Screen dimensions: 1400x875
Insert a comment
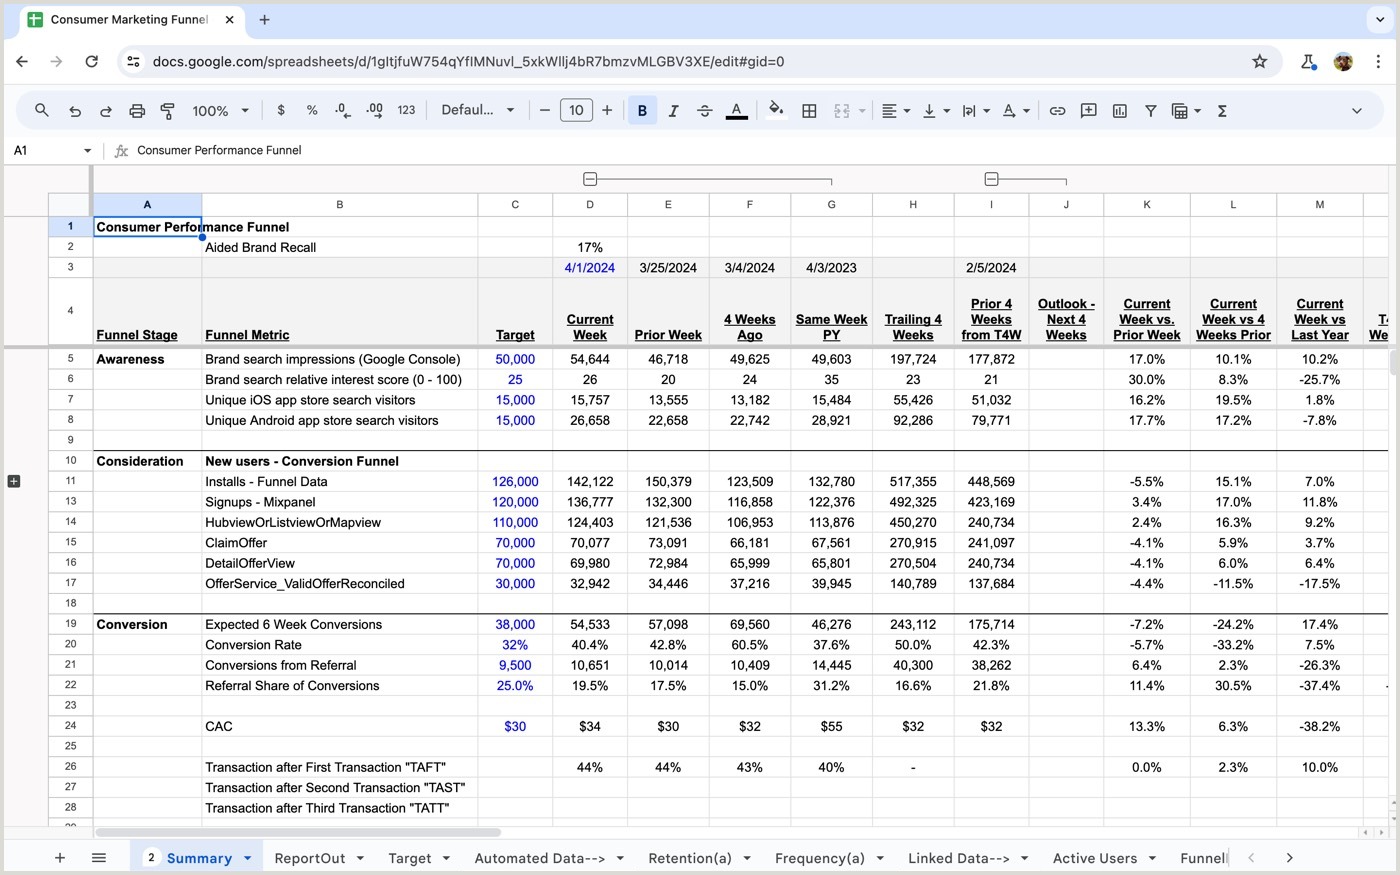pyautogui.click(x=1089, y=111)
